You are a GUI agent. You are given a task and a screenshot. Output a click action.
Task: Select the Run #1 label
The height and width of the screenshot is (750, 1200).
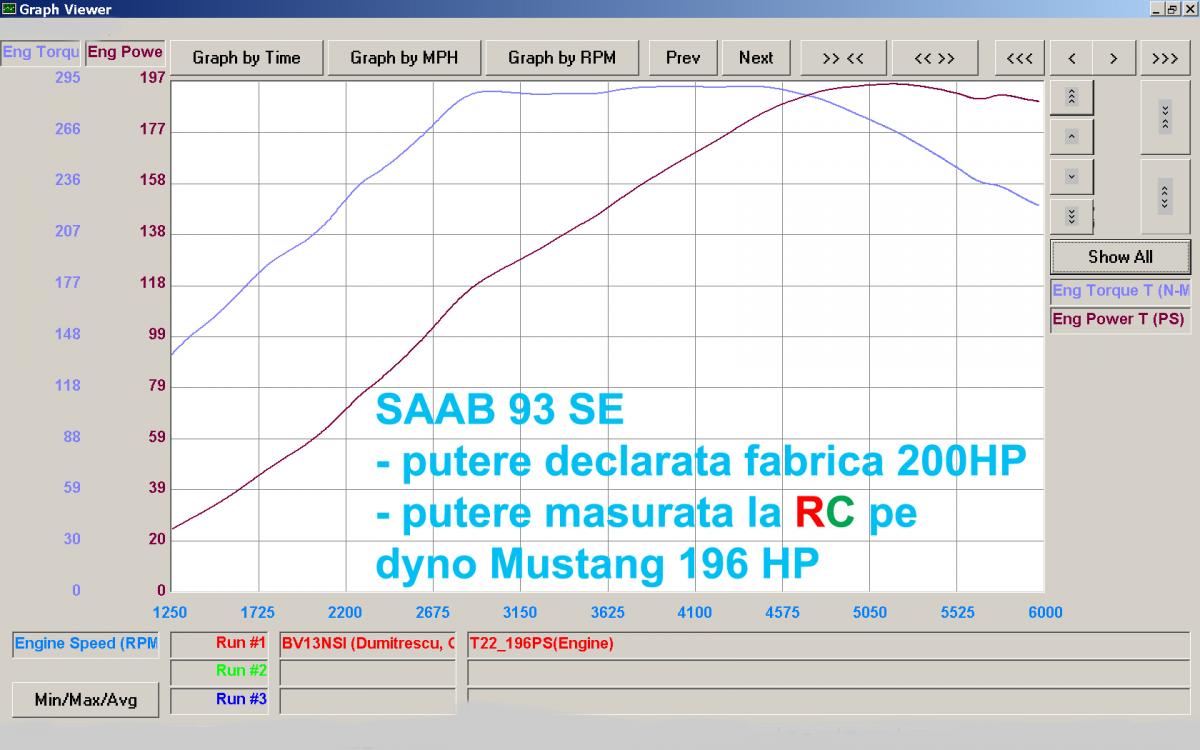click(220, 644)
